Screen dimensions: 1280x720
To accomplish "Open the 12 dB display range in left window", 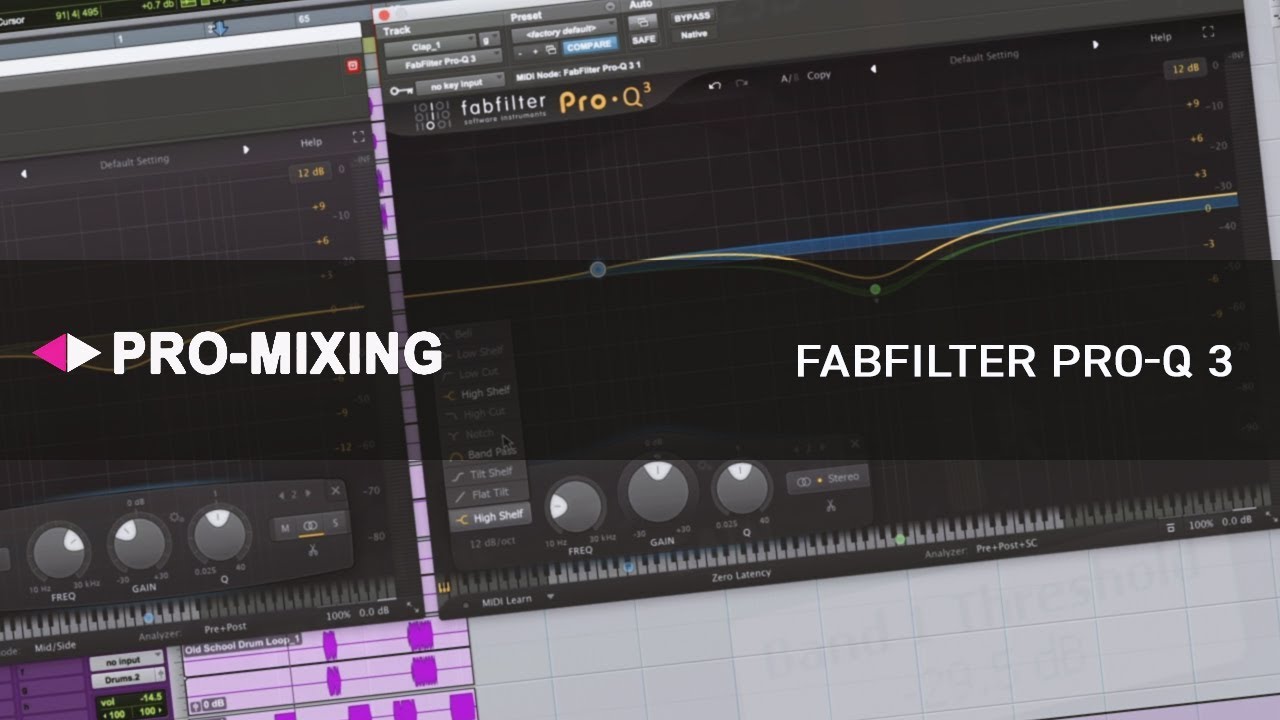I will point(312,173).
